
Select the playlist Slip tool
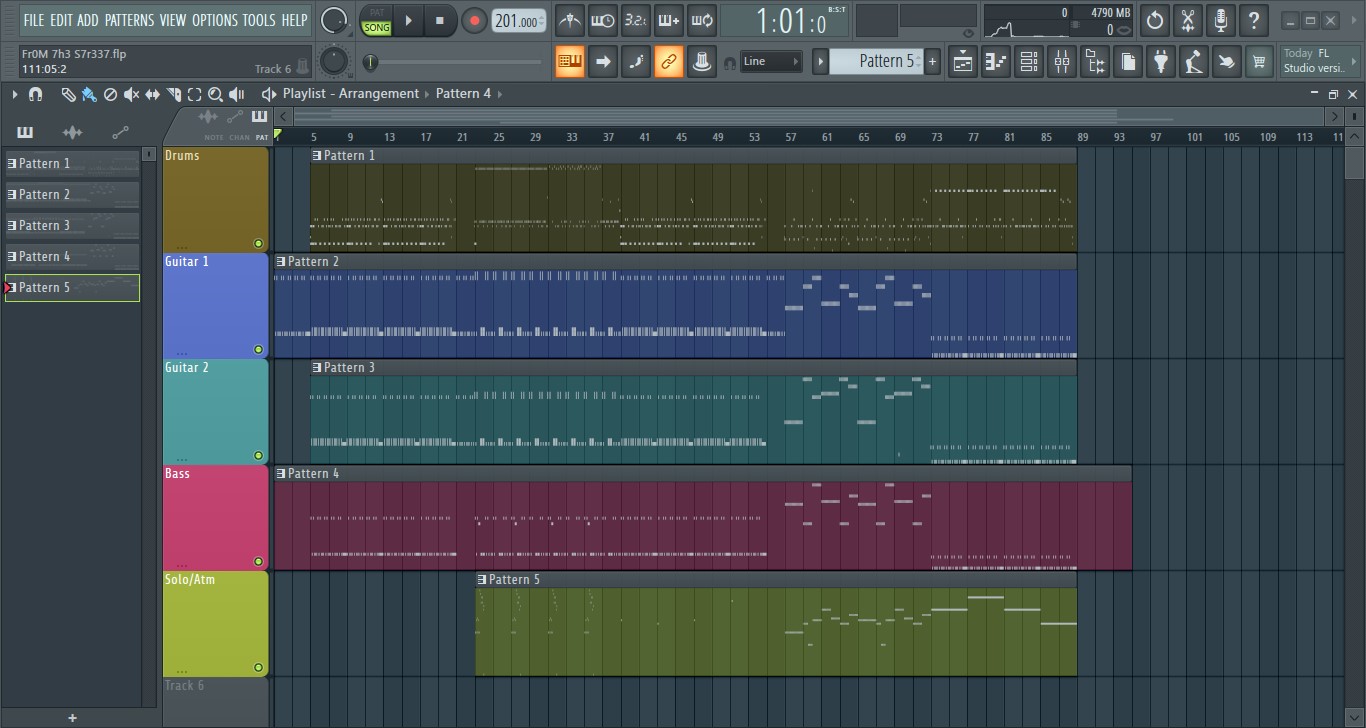[x=152, y=94]
